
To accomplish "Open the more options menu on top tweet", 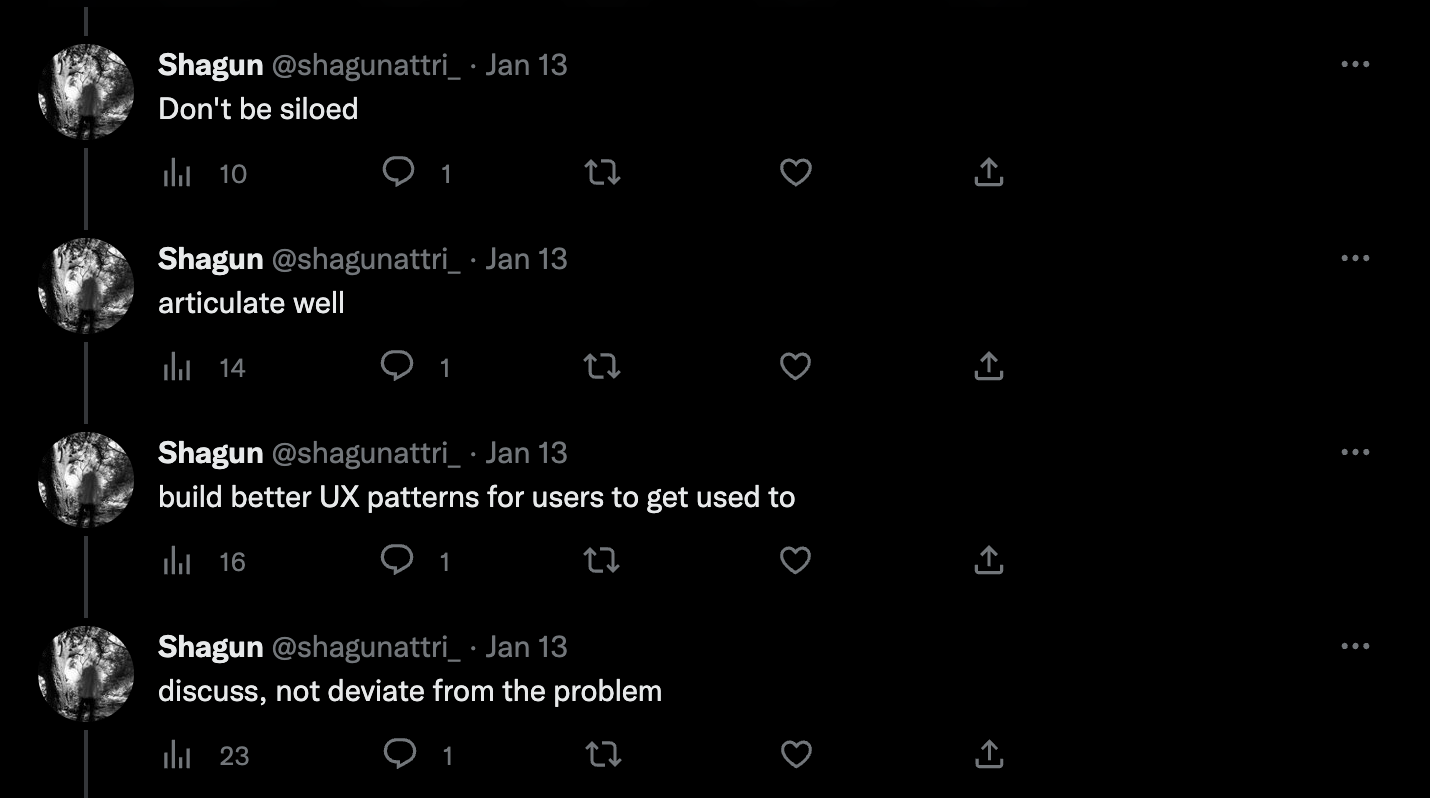I will [1356, 64].
